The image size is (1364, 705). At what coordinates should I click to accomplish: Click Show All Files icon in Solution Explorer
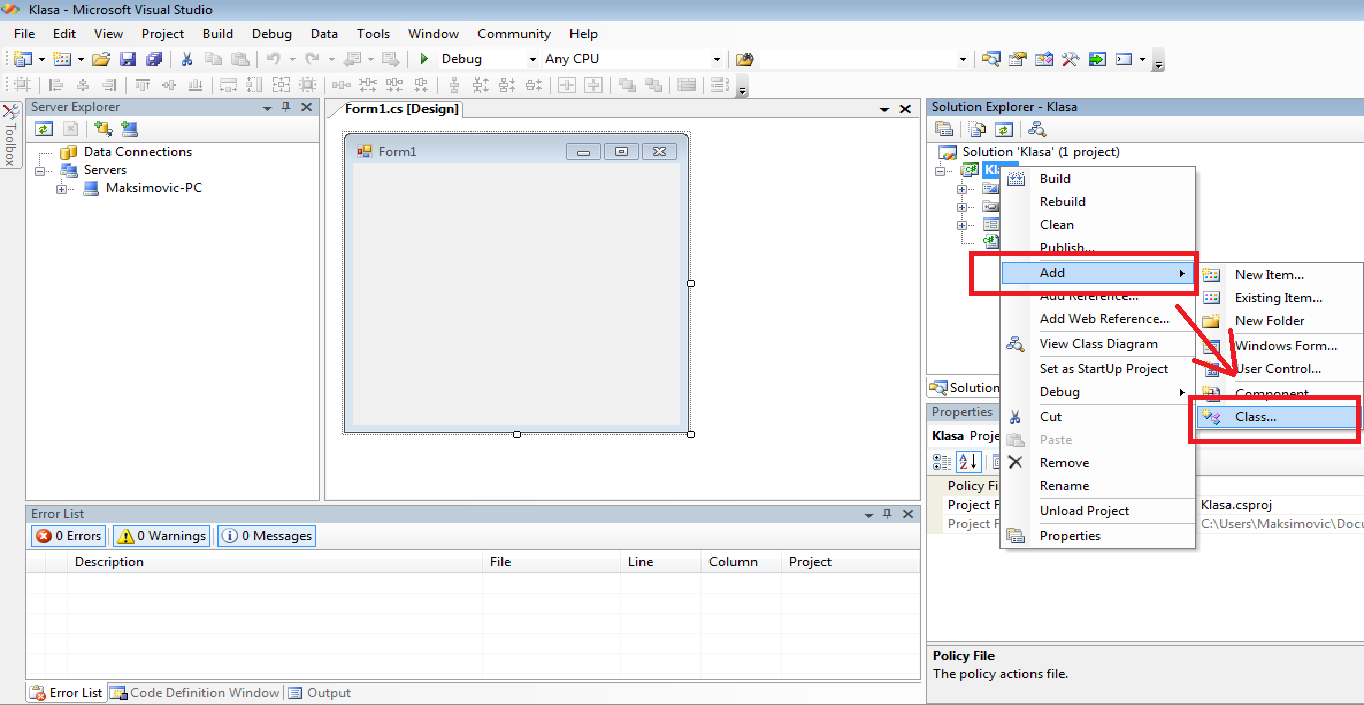[978, 129]
